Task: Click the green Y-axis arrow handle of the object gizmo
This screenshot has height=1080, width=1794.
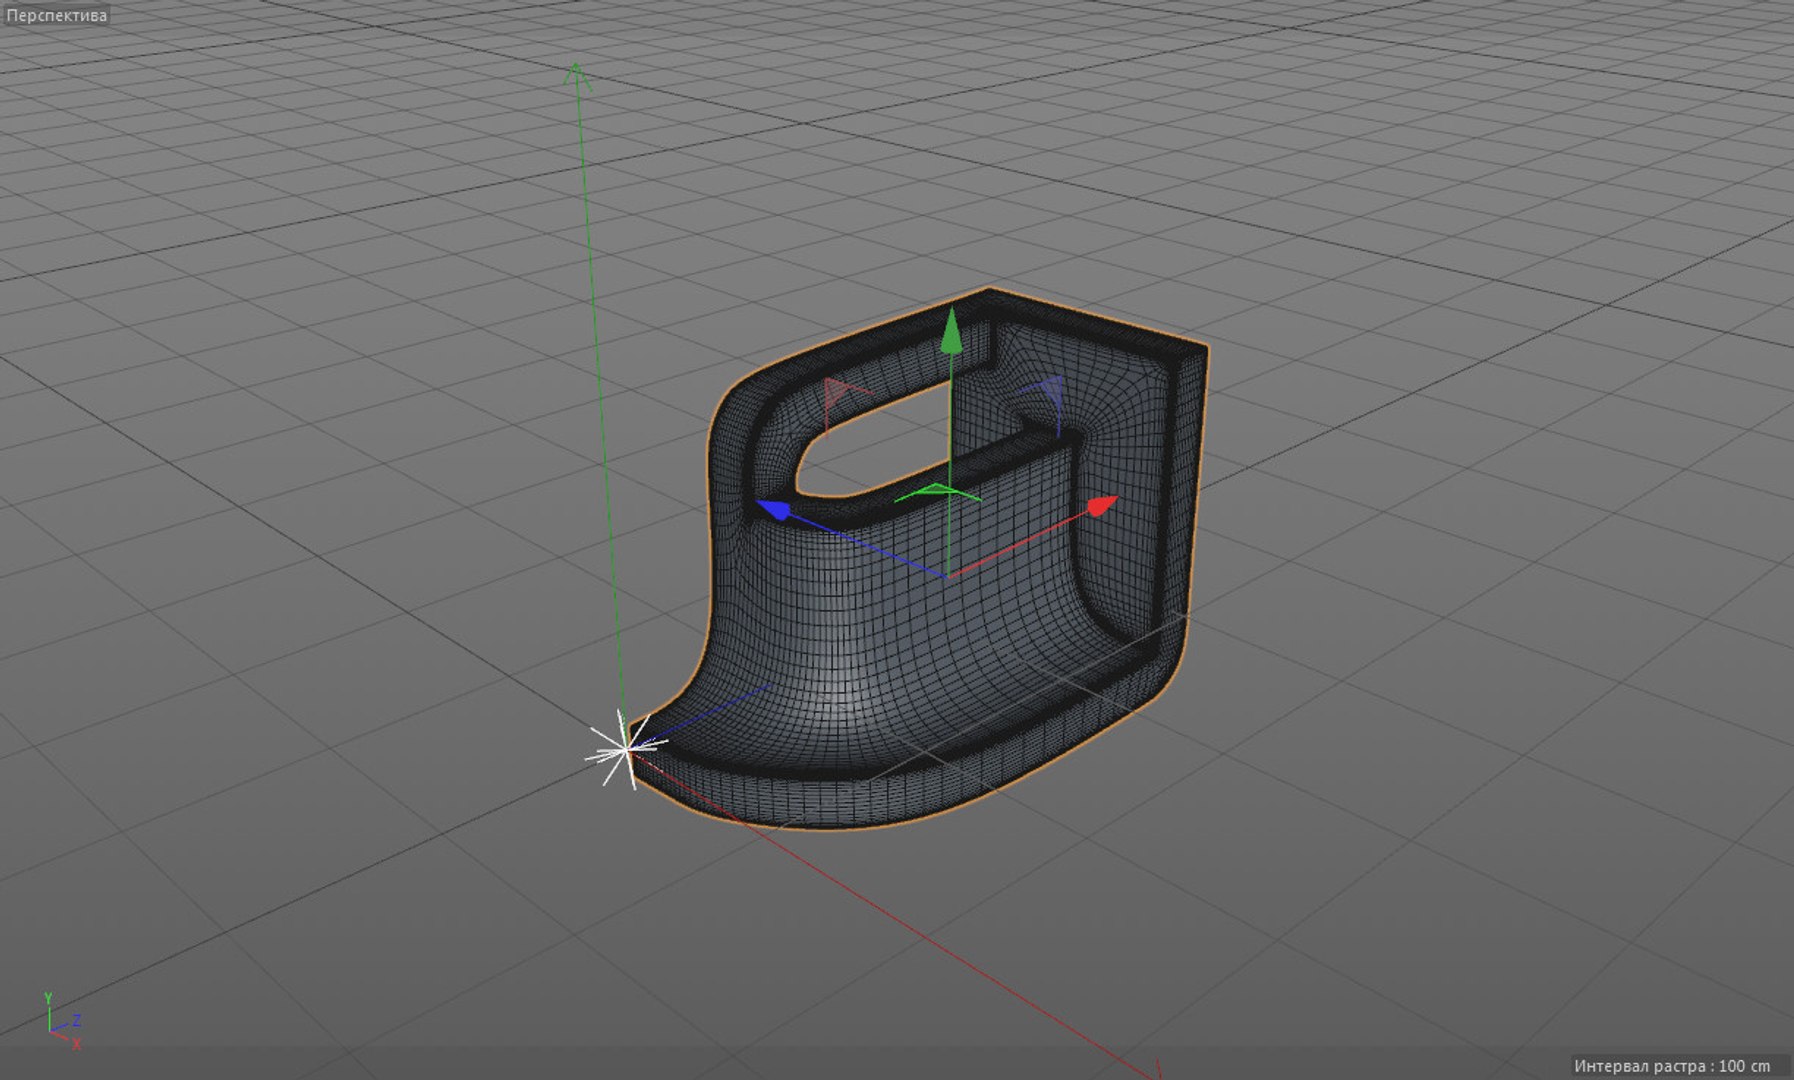Action: click(x=951, y=332)
